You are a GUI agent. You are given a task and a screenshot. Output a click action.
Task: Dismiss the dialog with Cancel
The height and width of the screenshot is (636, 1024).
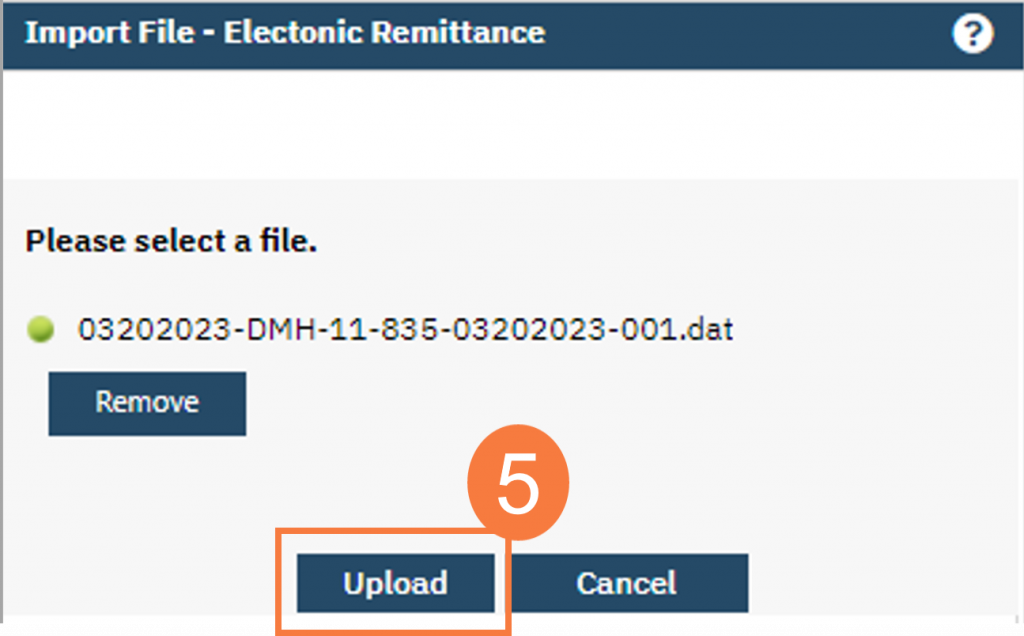(x=627, y=583)
